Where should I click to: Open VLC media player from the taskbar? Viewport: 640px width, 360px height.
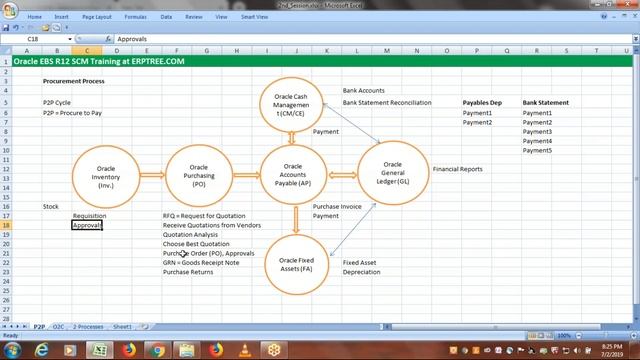[245, 350]
